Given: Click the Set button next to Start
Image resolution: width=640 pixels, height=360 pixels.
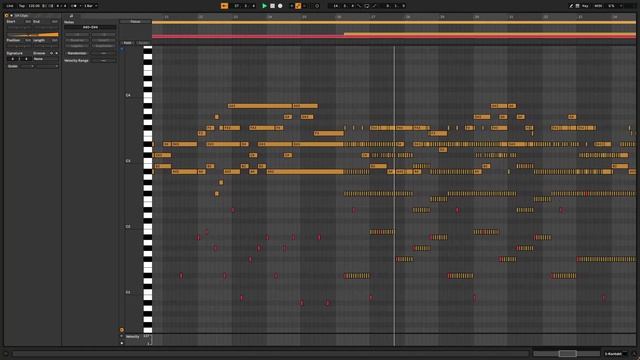Looking at the screenshot, I should [x=28, y=22].
